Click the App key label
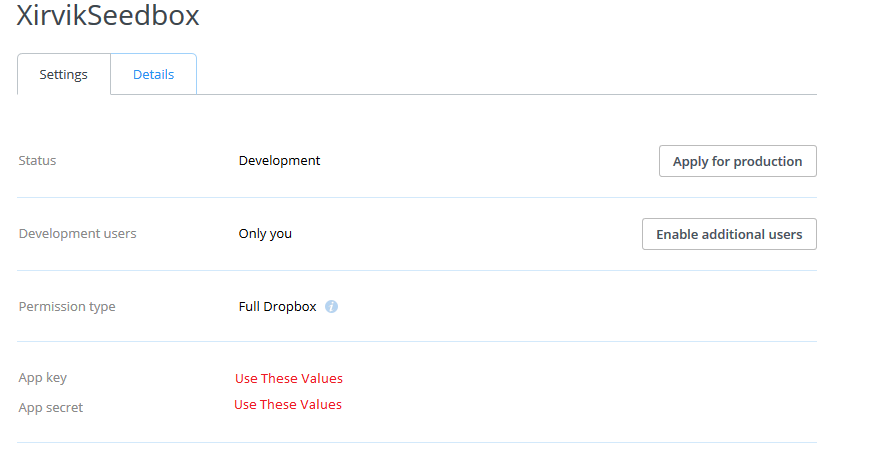The width and height of the screenshot is (879, 456). click(x=43, y=378)
